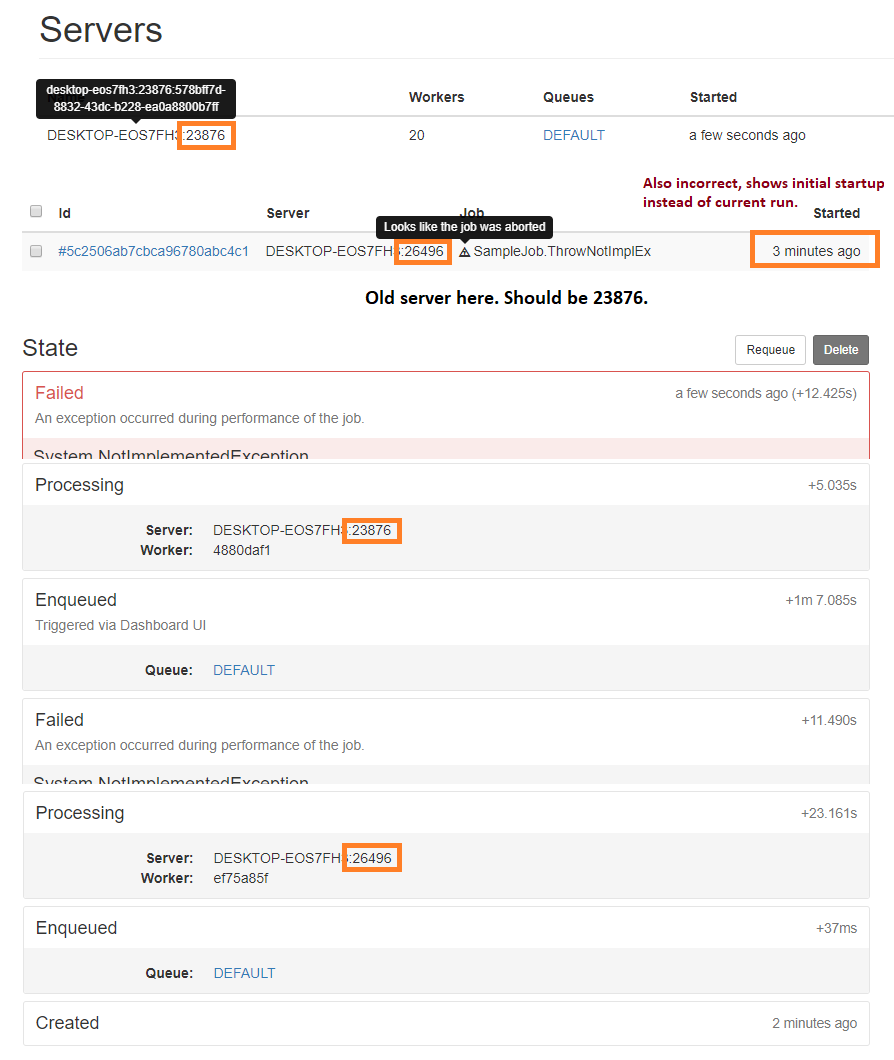Click the worker id 4880daf1 in Processing state

[243, 550]
